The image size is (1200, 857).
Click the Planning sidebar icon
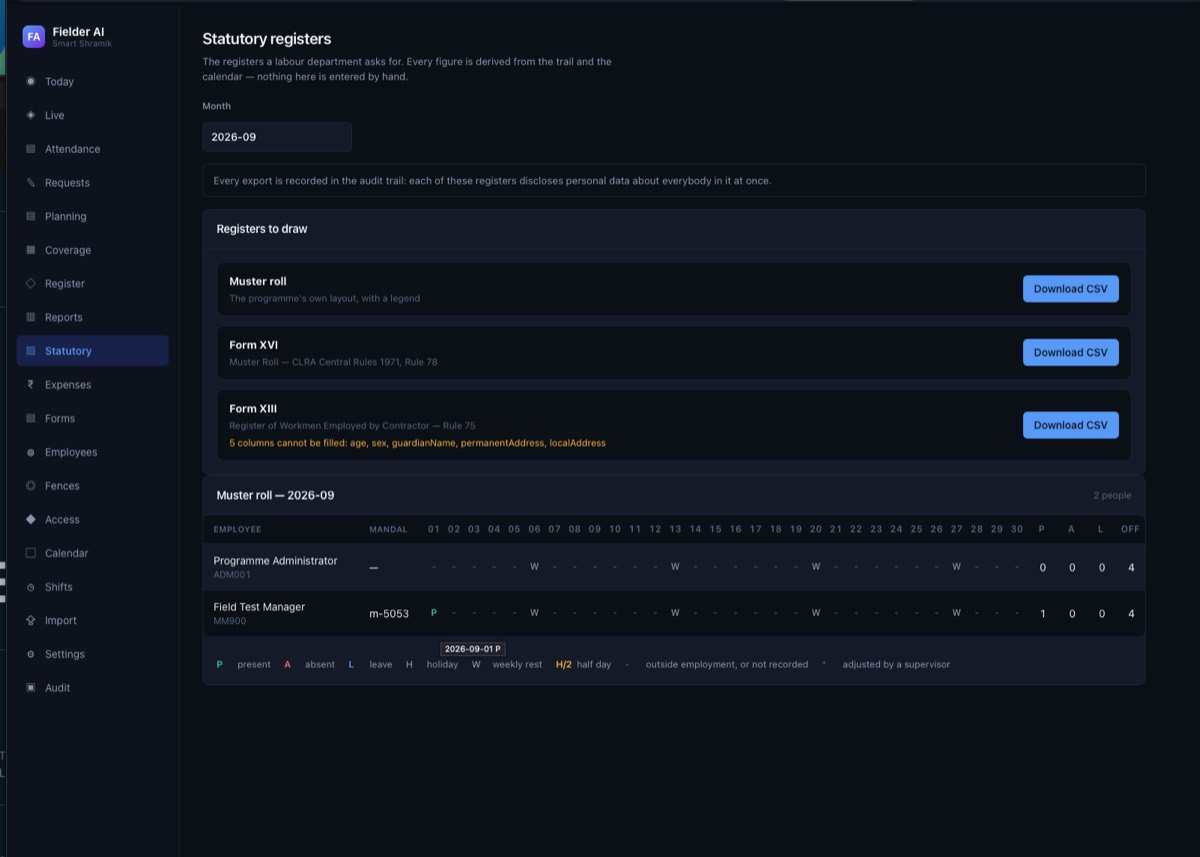[31, 216]
